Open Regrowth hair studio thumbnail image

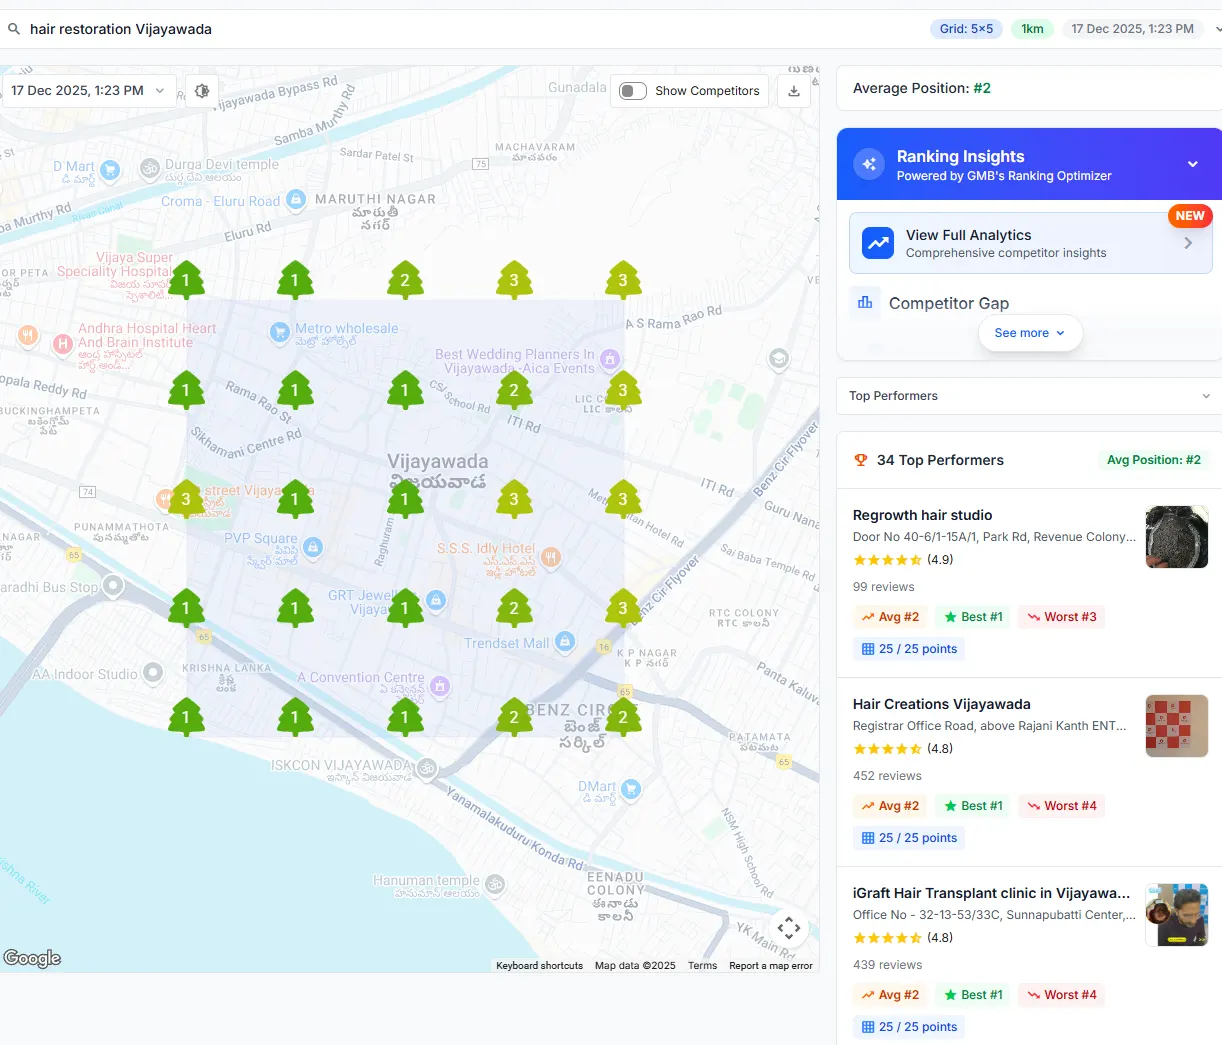(1176, 537)
